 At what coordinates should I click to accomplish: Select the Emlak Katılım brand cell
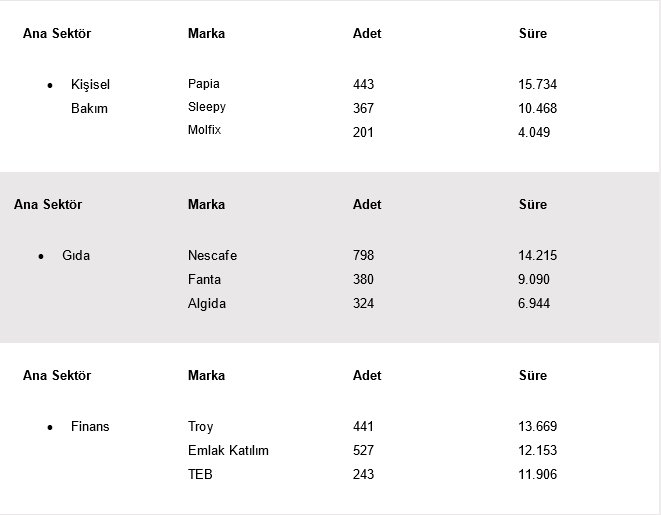click(228, 451)
